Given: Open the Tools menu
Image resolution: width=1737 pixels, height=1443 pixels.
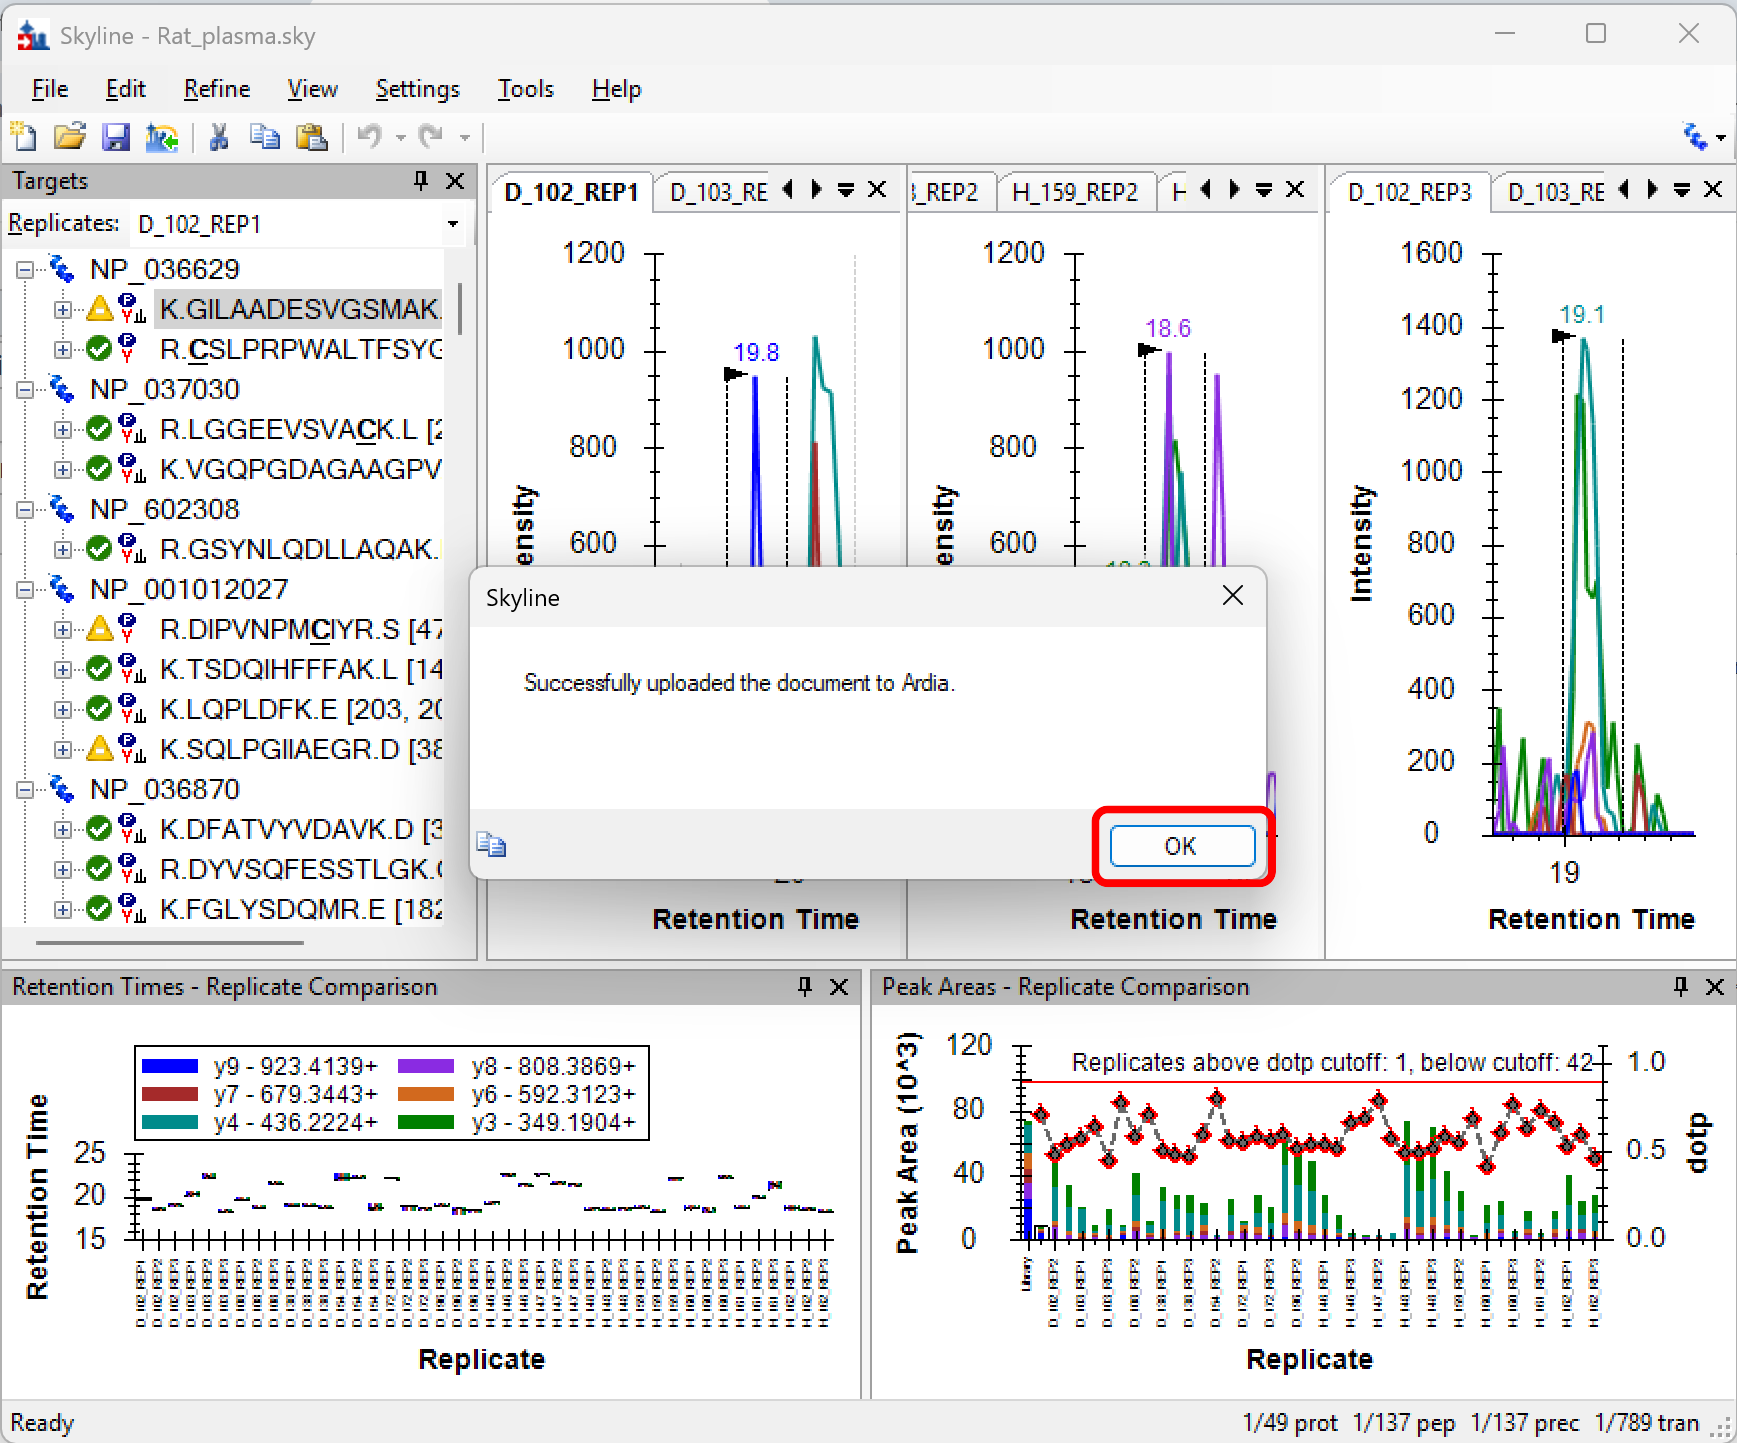Looking at the screenshot, I should coord(525,89).
